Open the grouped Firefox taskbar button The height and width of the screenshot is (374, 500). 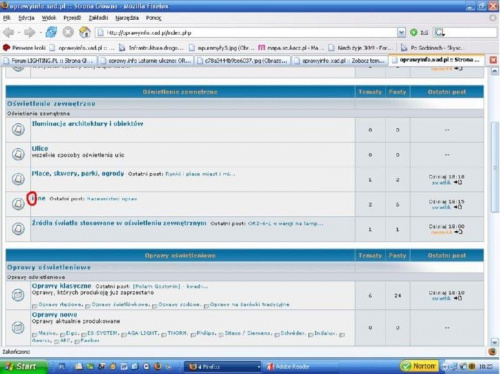pos(223,367)
